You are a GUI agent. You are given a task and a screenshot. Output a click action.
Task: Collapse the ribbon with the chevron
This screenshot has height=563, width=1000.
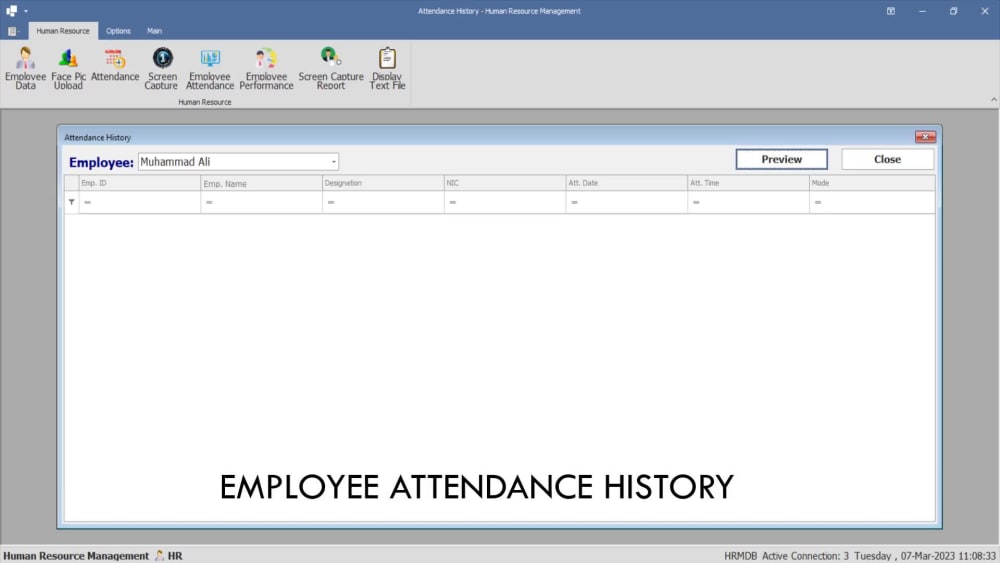(x=994, y=99)
